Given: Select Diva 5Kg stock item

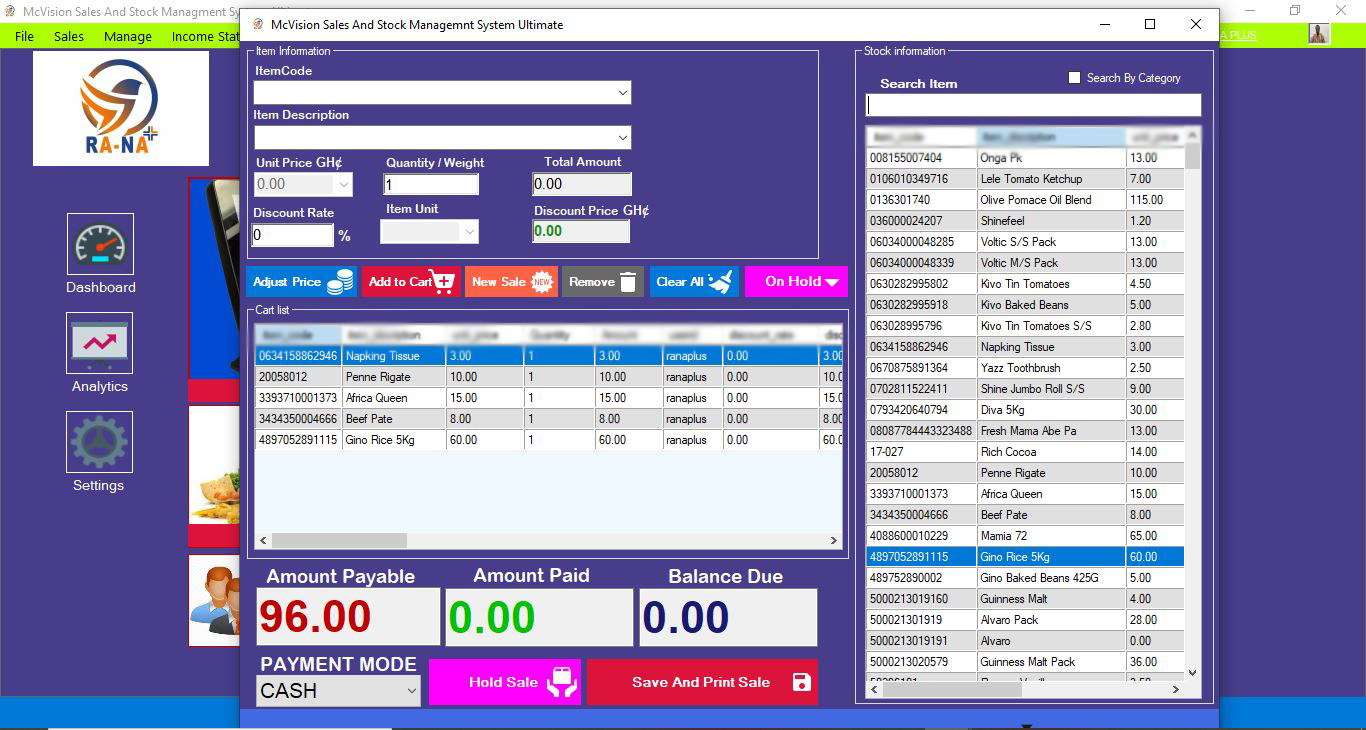Looking at the screenshot, I should 1025,410.
